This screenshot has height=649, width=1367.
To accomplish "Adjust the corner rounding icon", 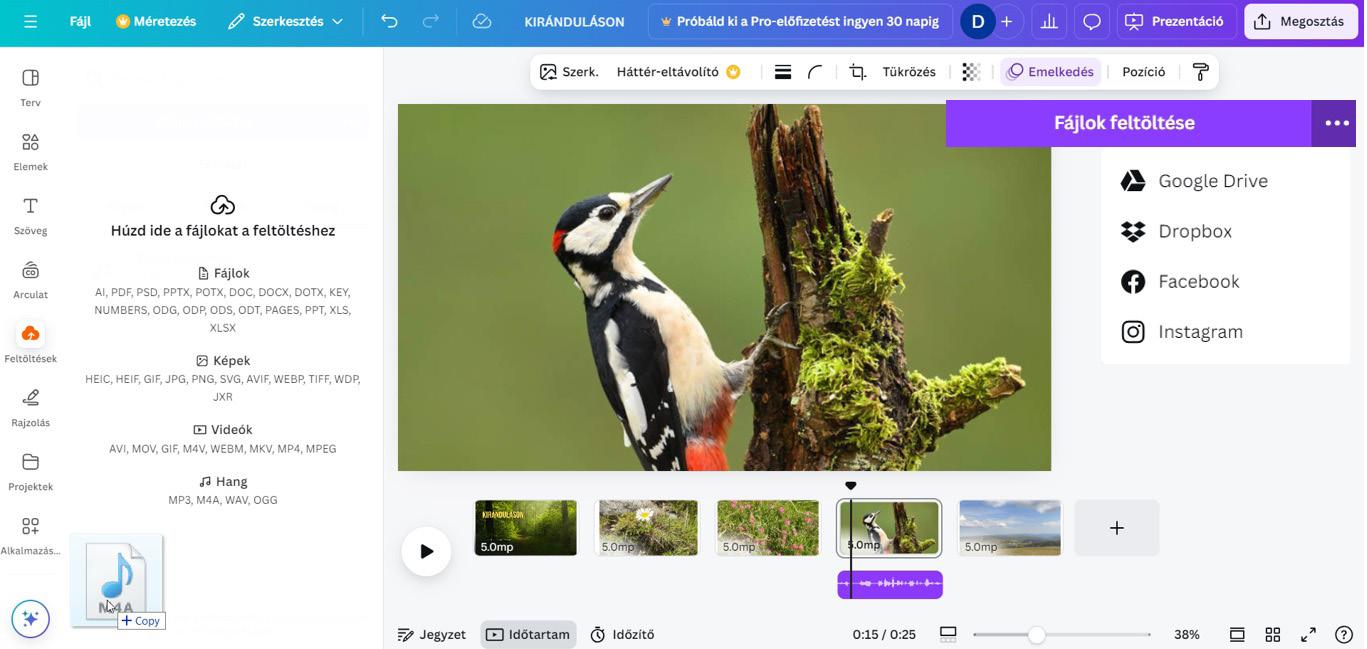I will [x=815, y=72].
